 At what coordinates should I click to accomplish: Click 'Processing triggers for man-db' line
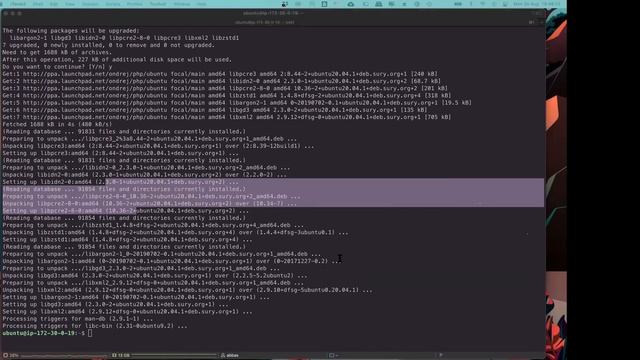tap(78, 319)
